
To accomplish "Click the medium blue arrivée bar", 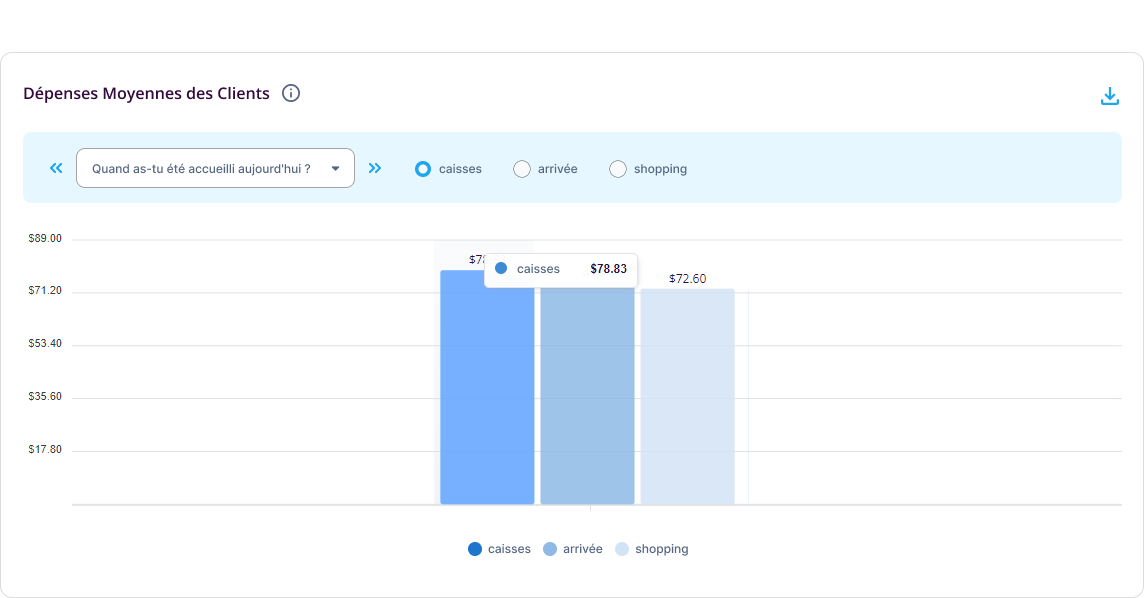I will point(587,395).
